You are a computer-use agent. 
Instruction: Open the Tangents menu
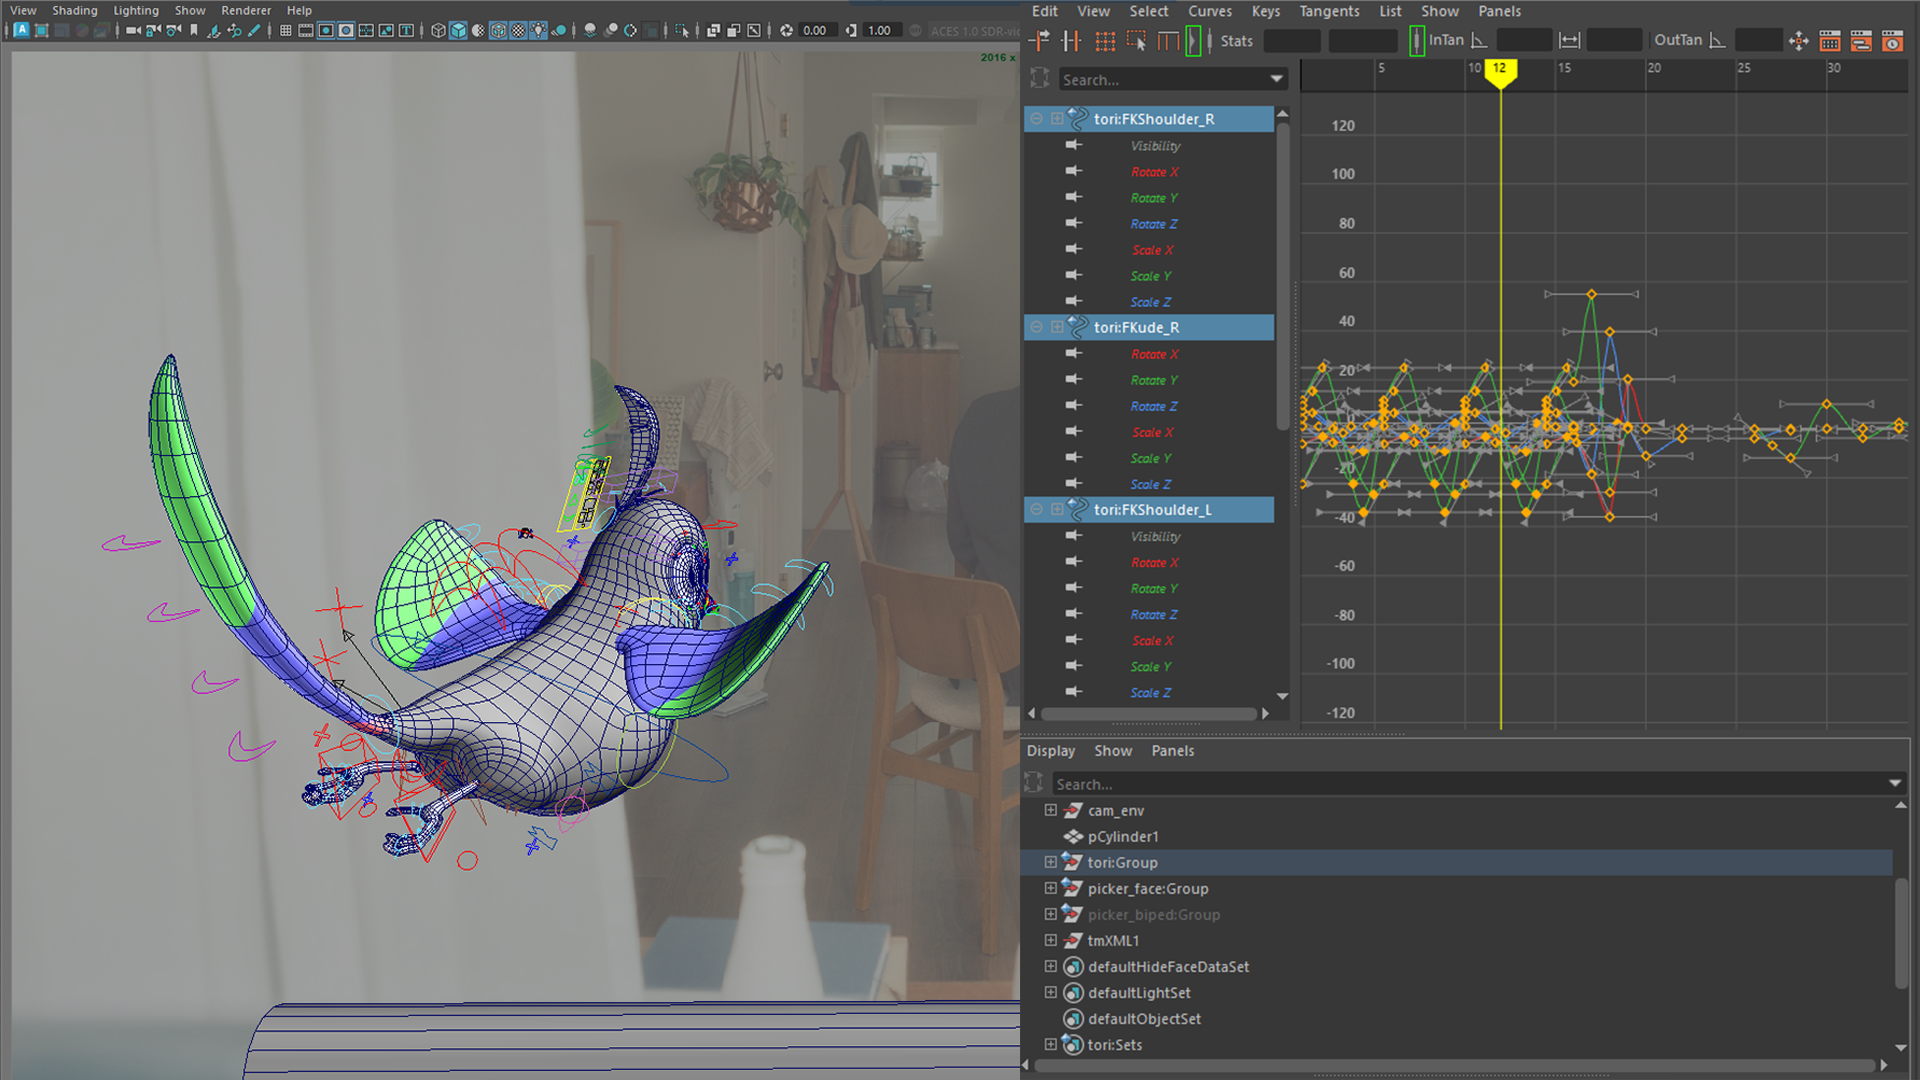point(1328,11)
